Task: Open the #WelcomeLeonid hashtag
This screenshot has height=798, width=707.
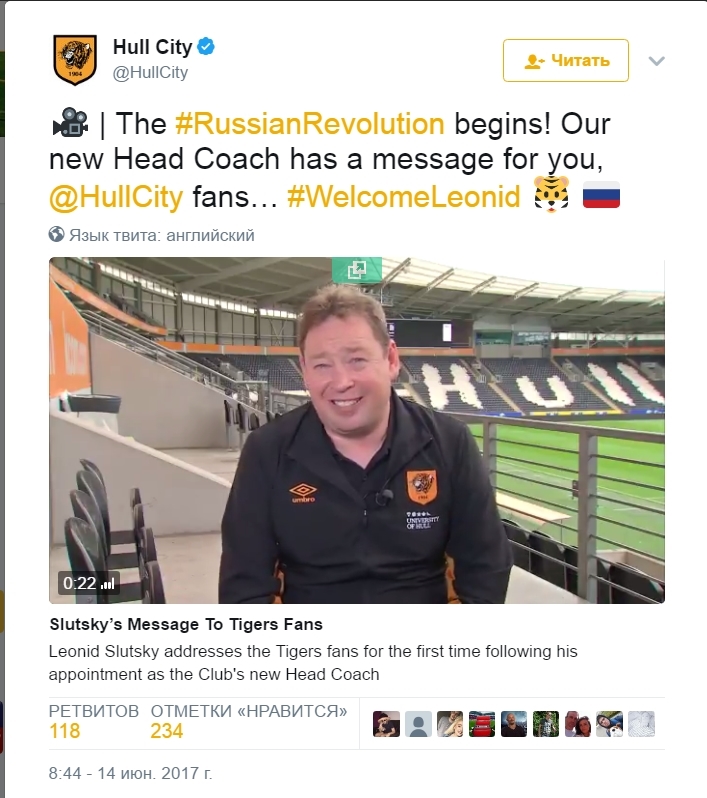Action: (404, 196)
